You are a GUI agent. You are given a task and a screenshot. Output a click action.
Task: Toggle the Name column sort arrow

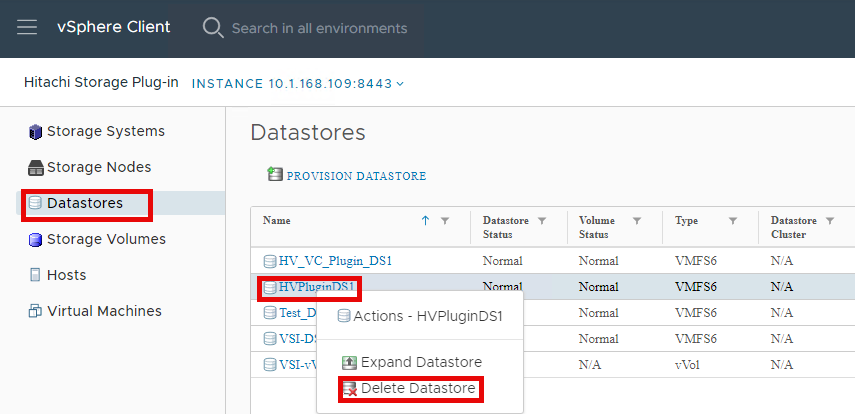click(x=425, y=220)
